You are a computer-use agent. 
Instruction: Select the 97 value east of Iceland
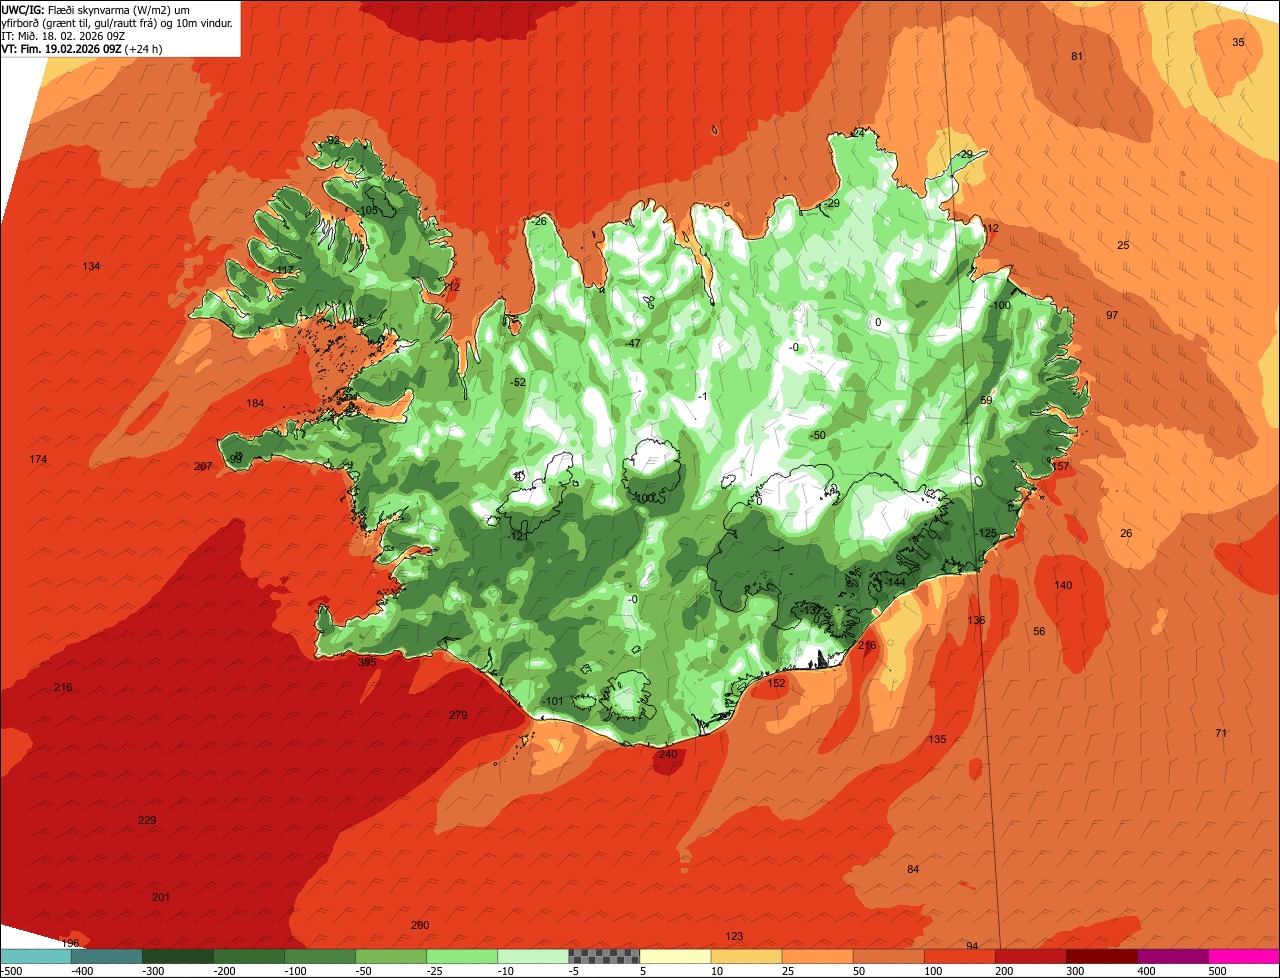point(1112,315)
